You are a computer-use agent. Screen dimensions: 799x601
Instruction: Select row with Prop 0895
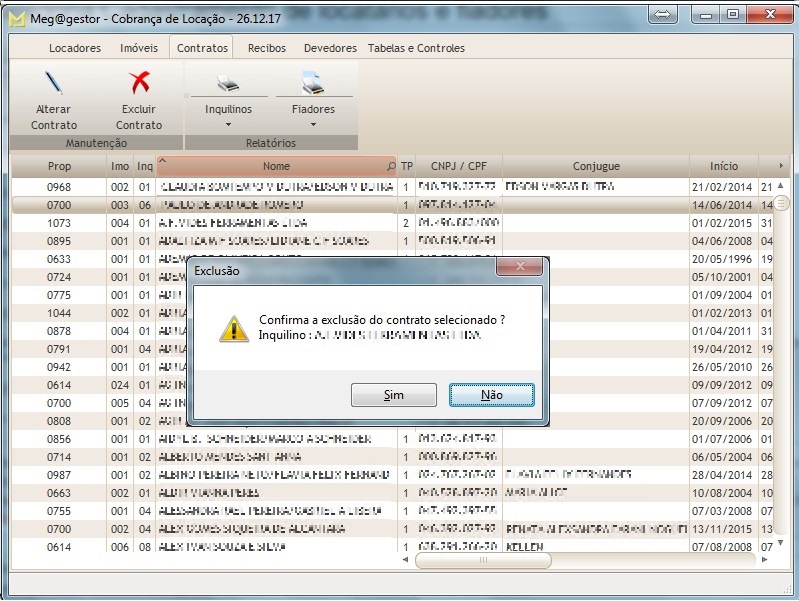(392, 241)
